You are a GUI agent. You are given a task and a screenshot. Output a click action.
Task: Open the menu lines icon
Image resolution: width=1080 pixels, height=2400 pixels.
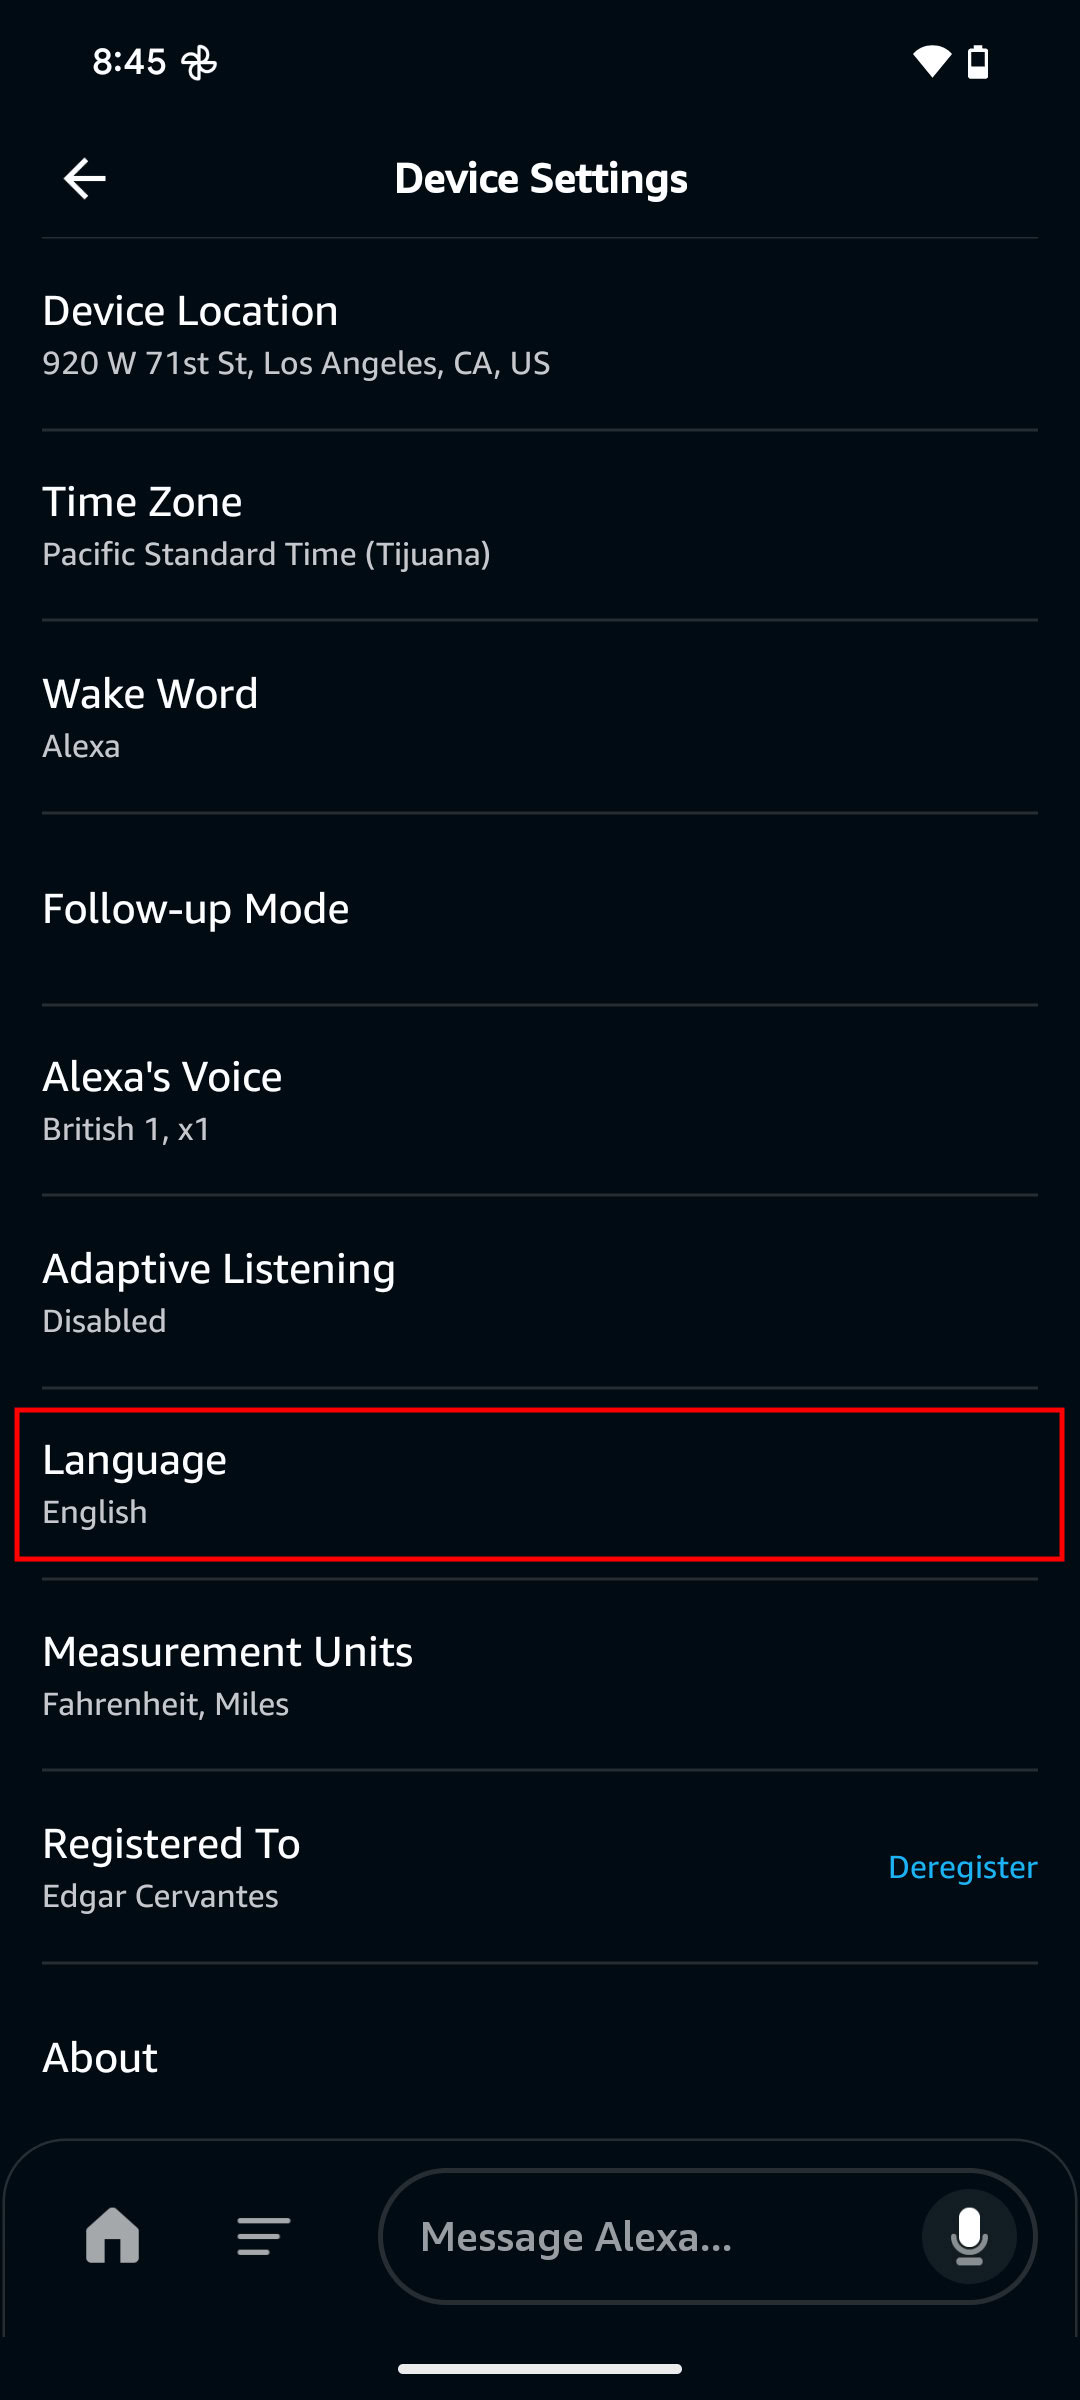263,2236
